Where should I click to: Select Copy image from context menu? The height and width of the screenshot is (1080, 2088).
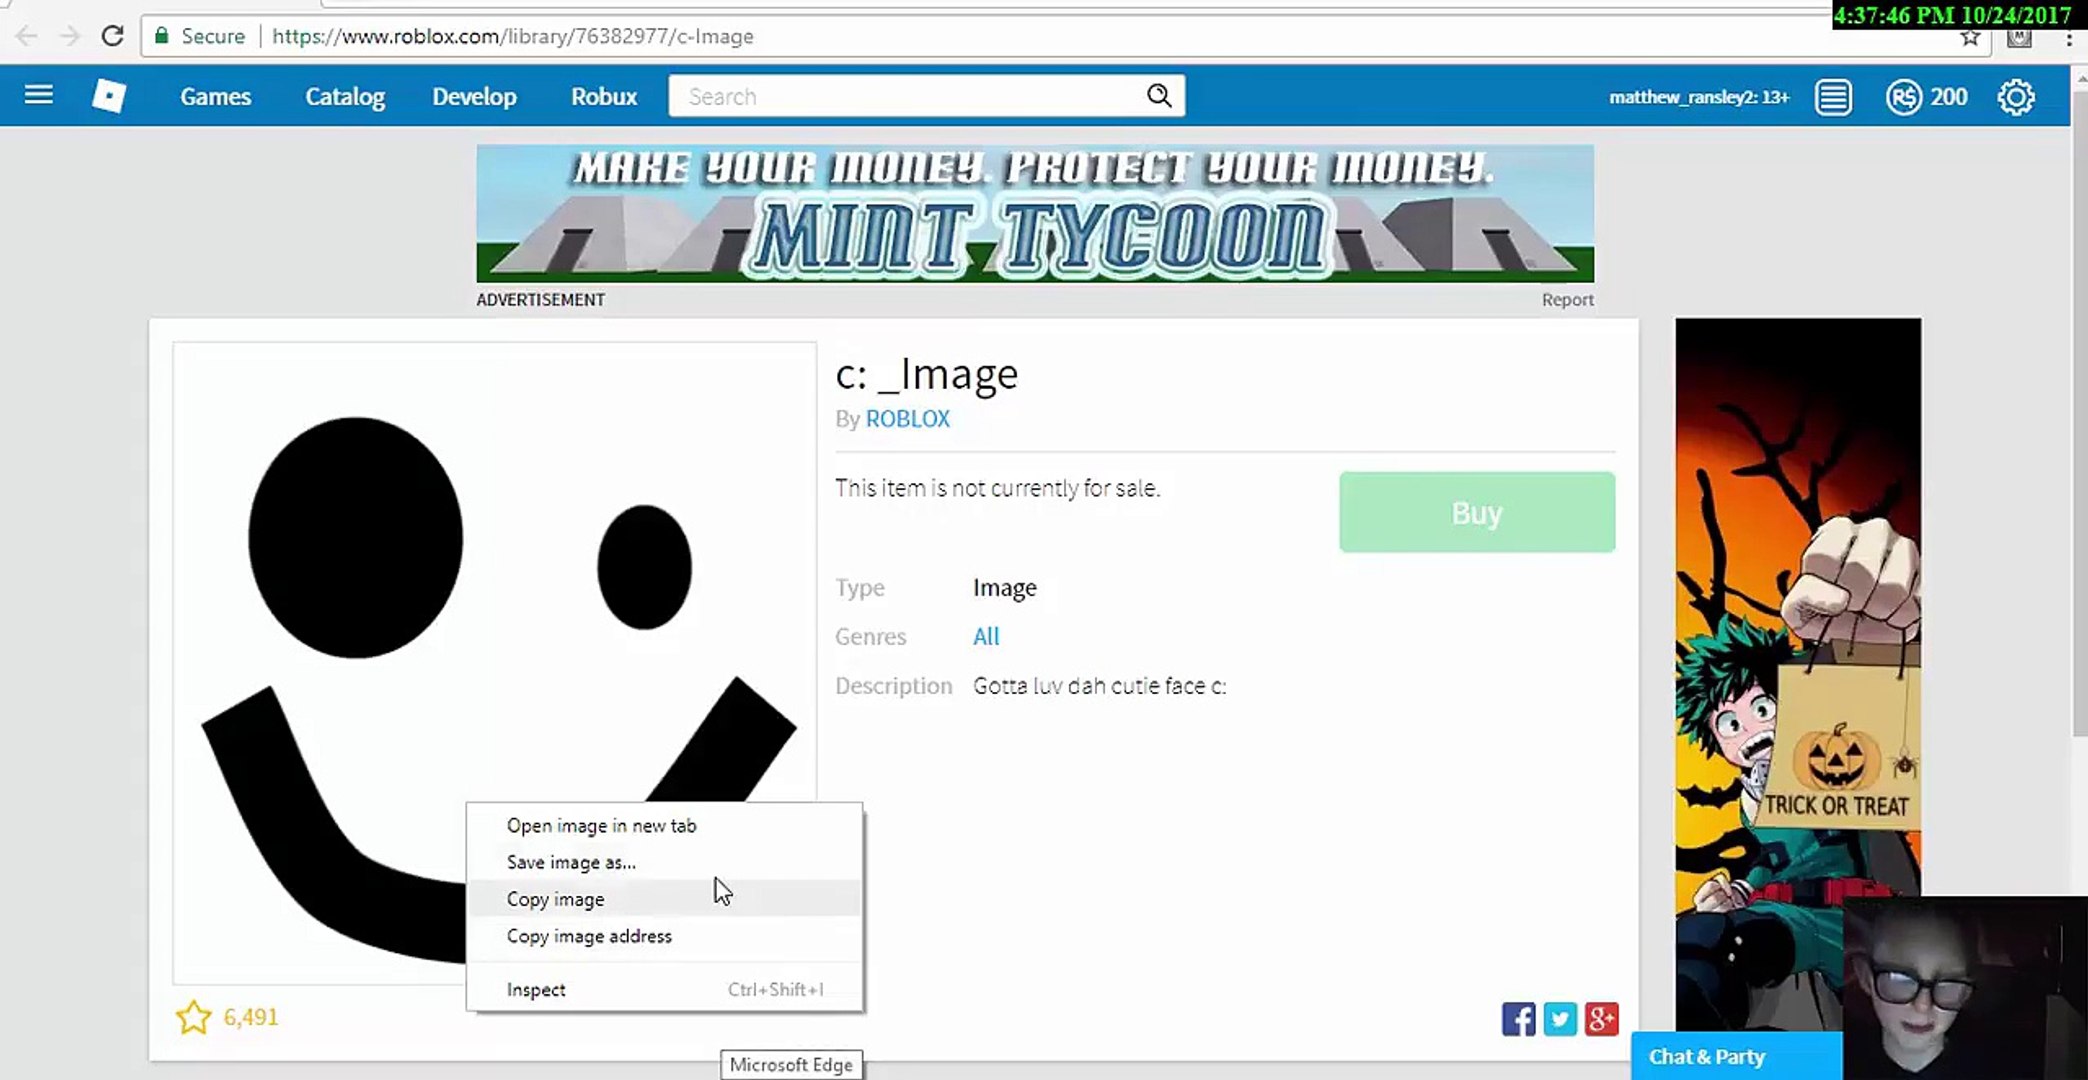pyautogui.click(x=556, y=899)
